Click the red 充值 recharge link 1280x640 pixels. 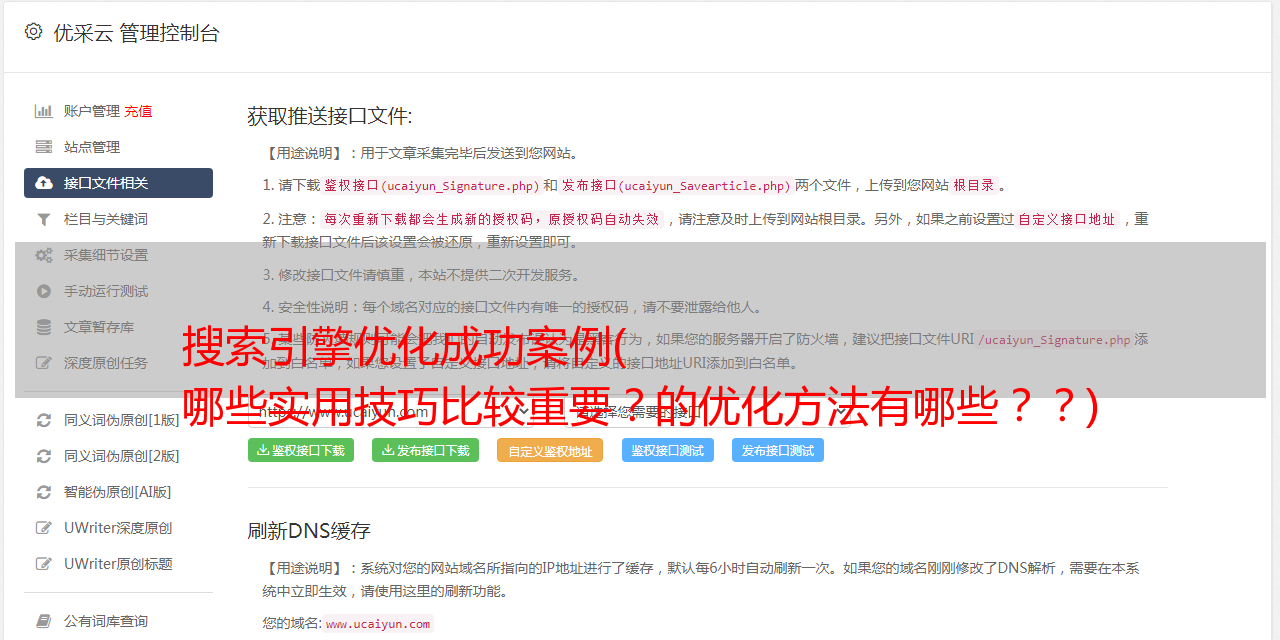click(x=138, y=111)
